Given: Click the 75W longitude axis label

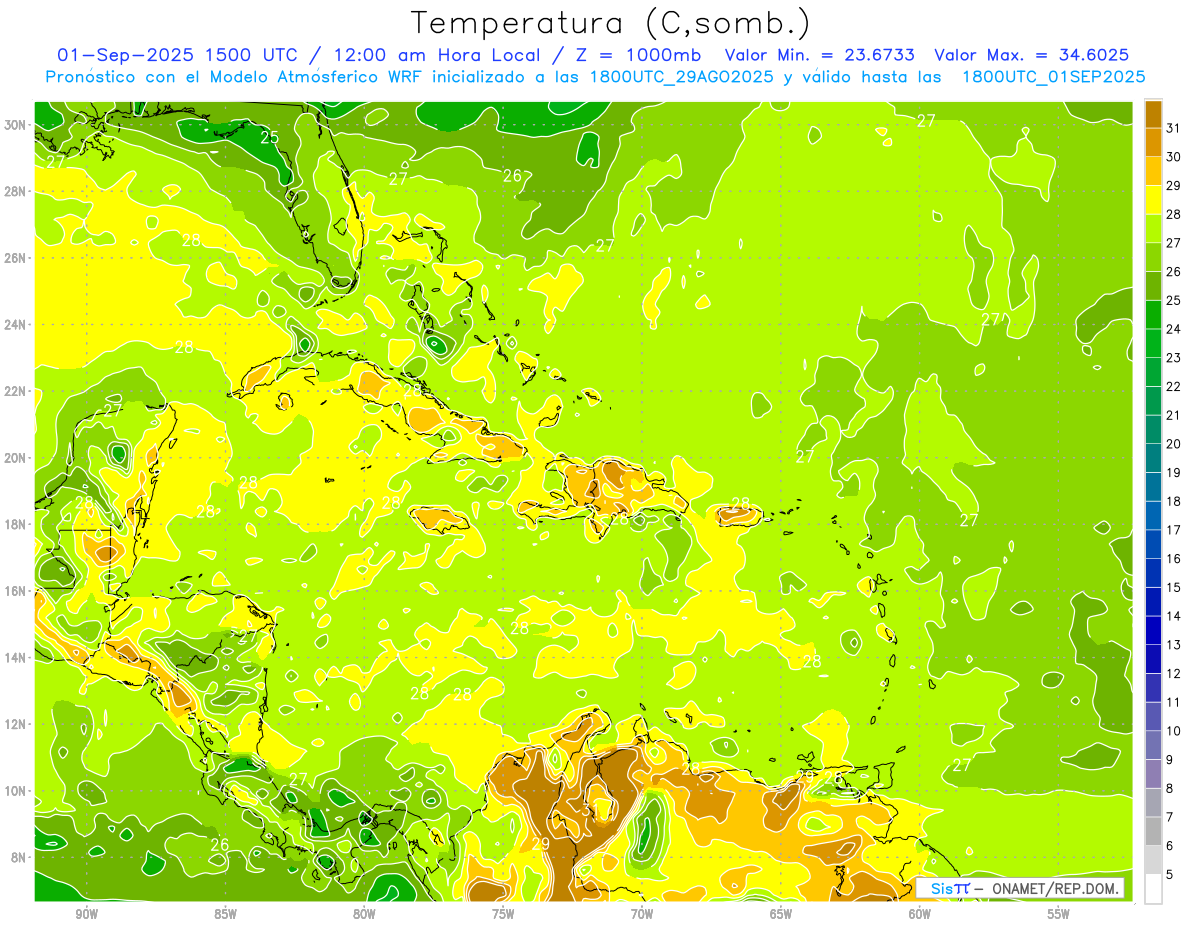Looking at the screenshot, I should (x=503, y=914).
